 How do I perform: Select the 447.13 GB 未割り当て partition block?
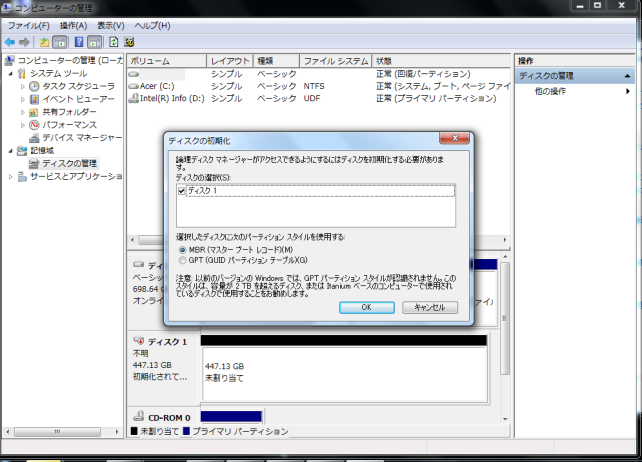click(344, 374)
